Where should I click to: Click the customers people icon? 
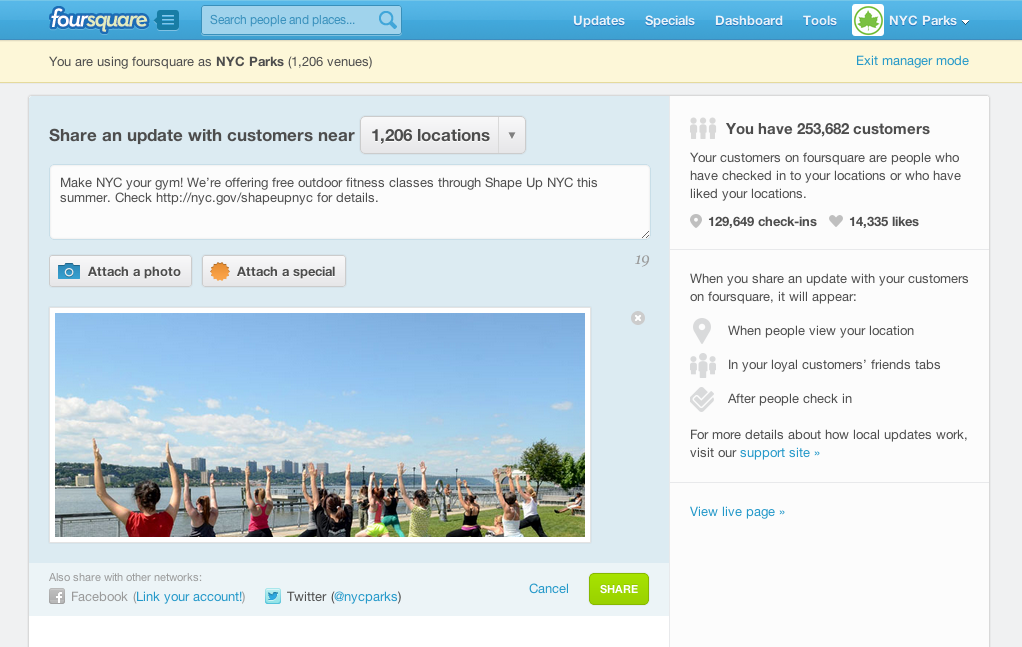click(x=703, y=128)
